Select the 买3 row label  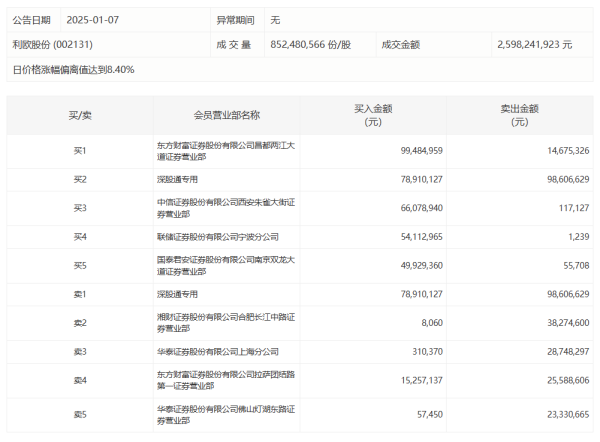tap(80, 208)
